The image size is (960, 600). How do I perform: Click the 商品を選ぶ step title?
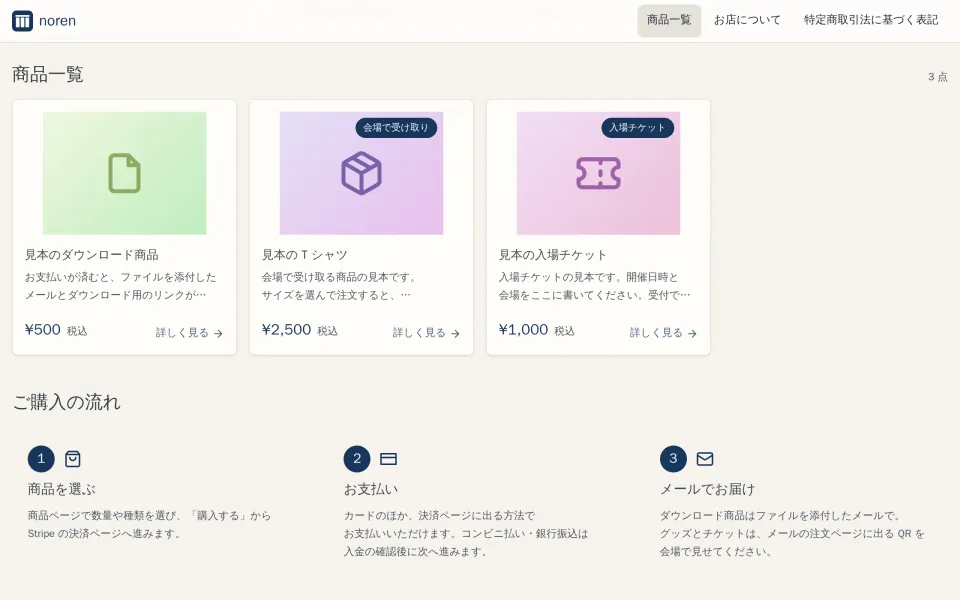pyautogui.click(x=62, y=489)
